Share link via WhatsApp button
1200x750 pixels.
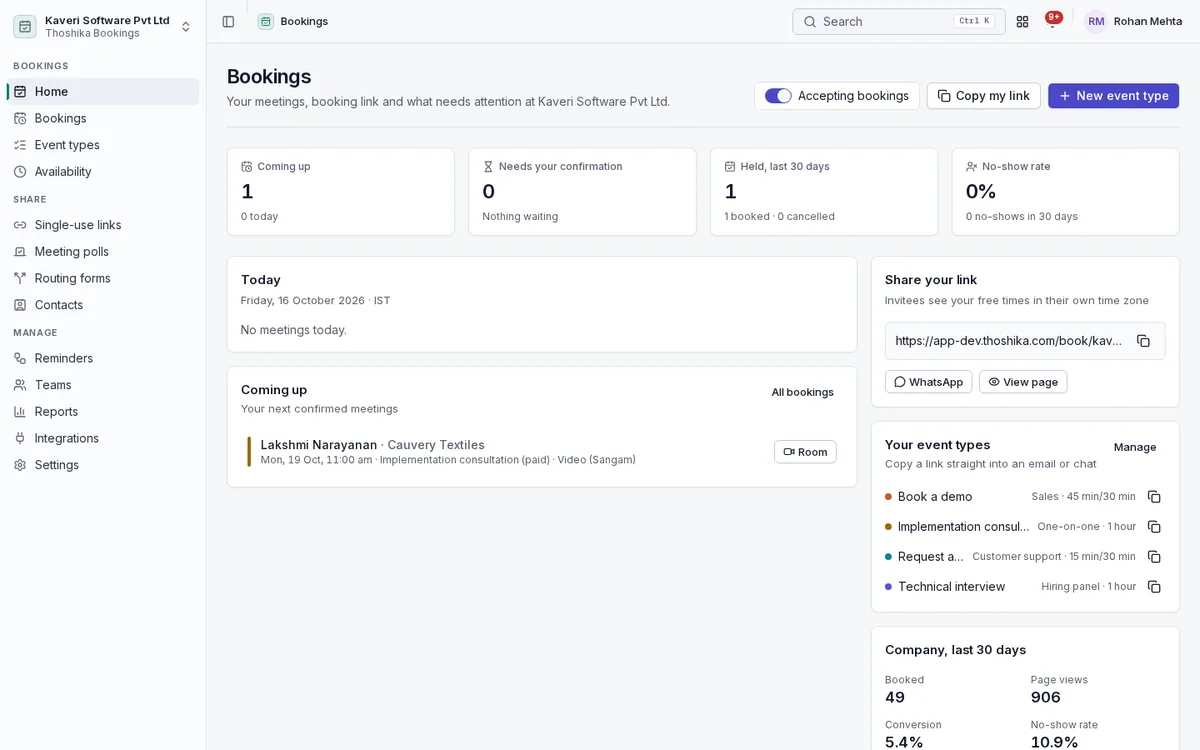(928, 382)
